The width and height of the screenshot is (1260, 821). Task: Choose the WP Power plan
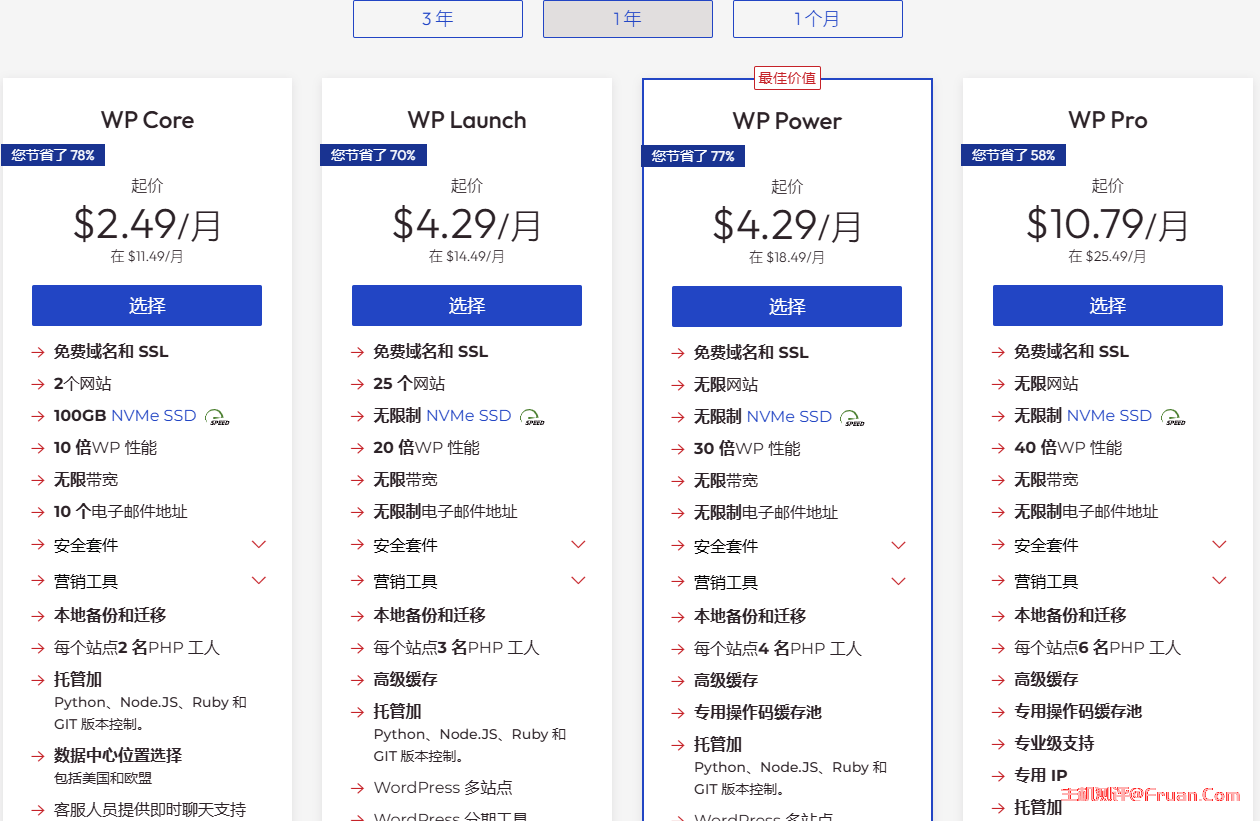coord(787,306)
